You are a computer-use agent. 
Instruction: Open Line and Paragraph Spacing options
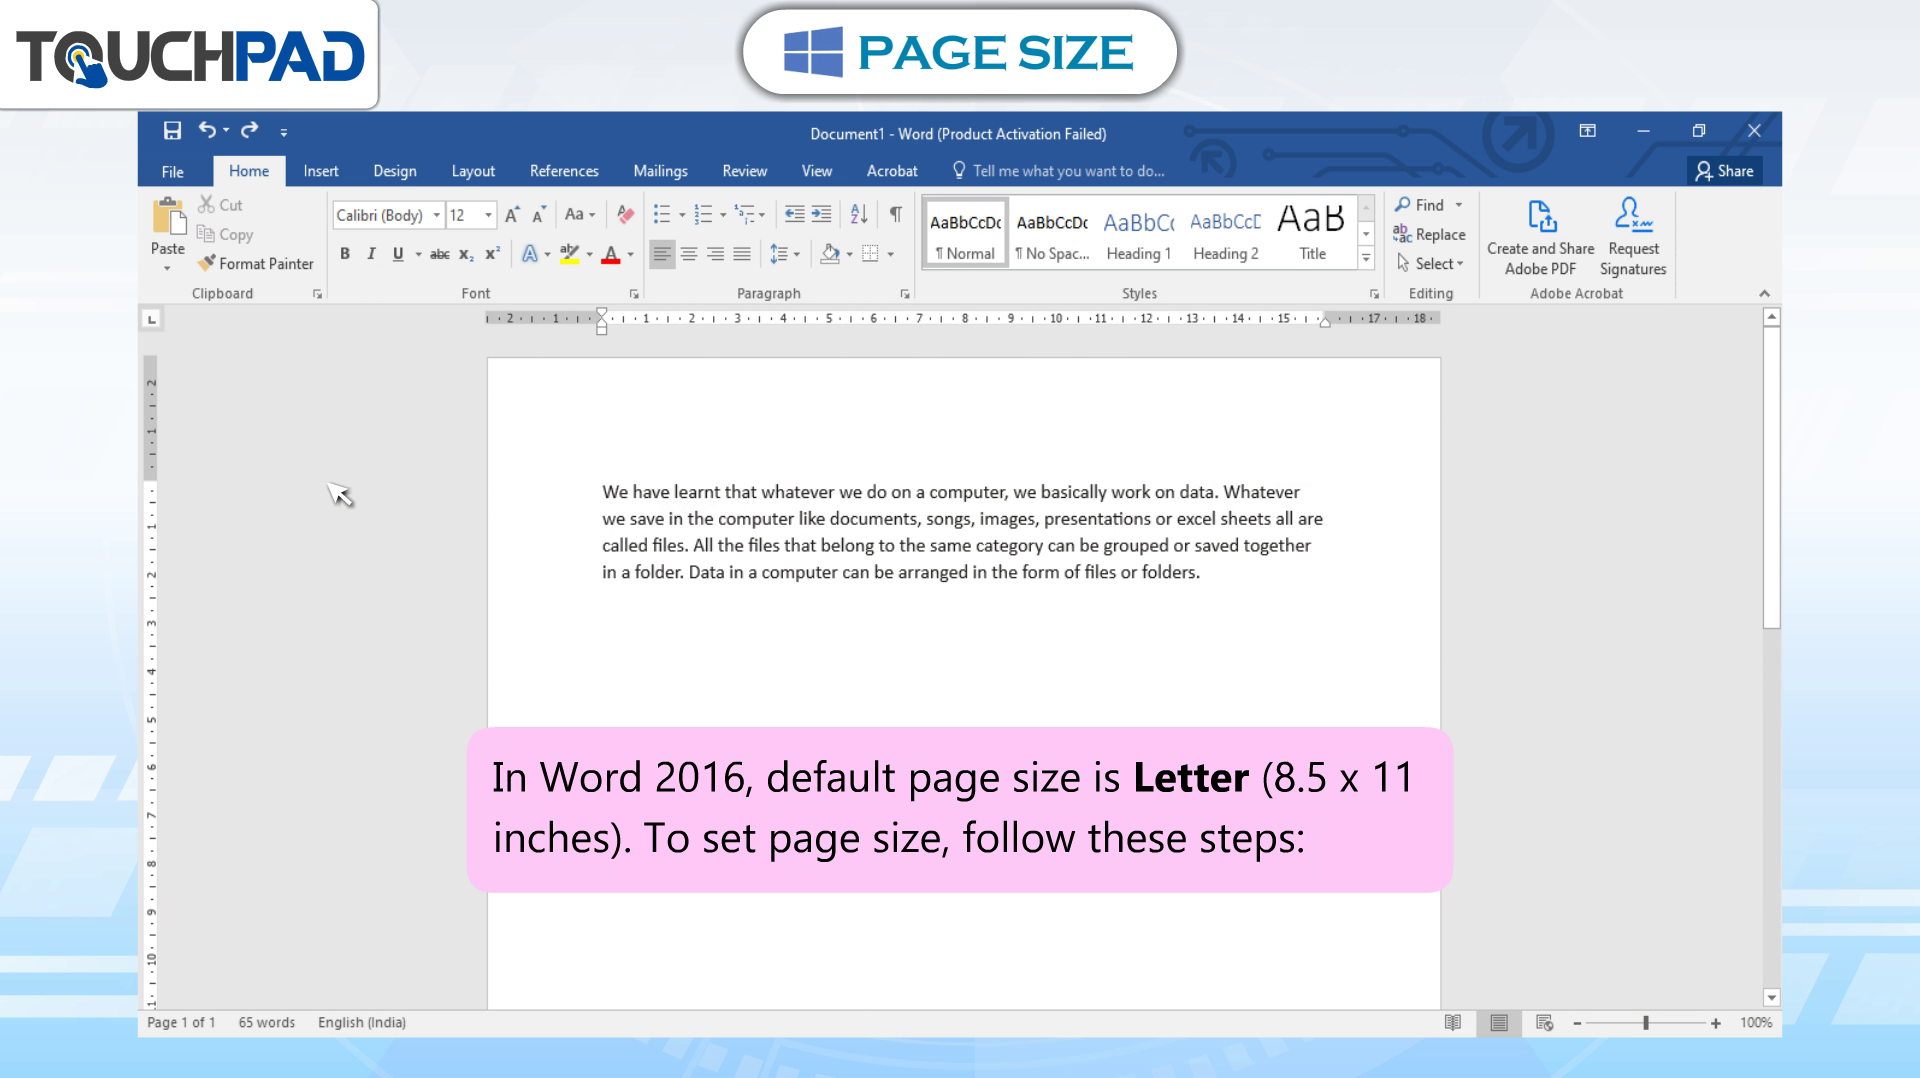(x=785, y=254)
